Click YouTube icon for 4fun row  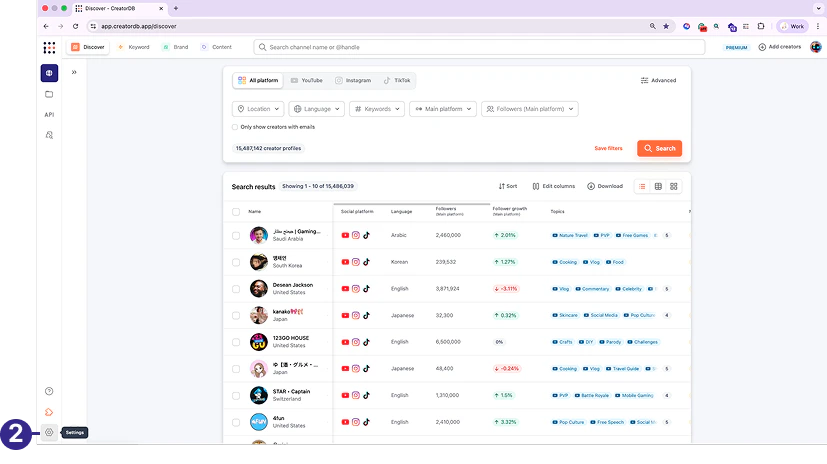pos(345,422)
